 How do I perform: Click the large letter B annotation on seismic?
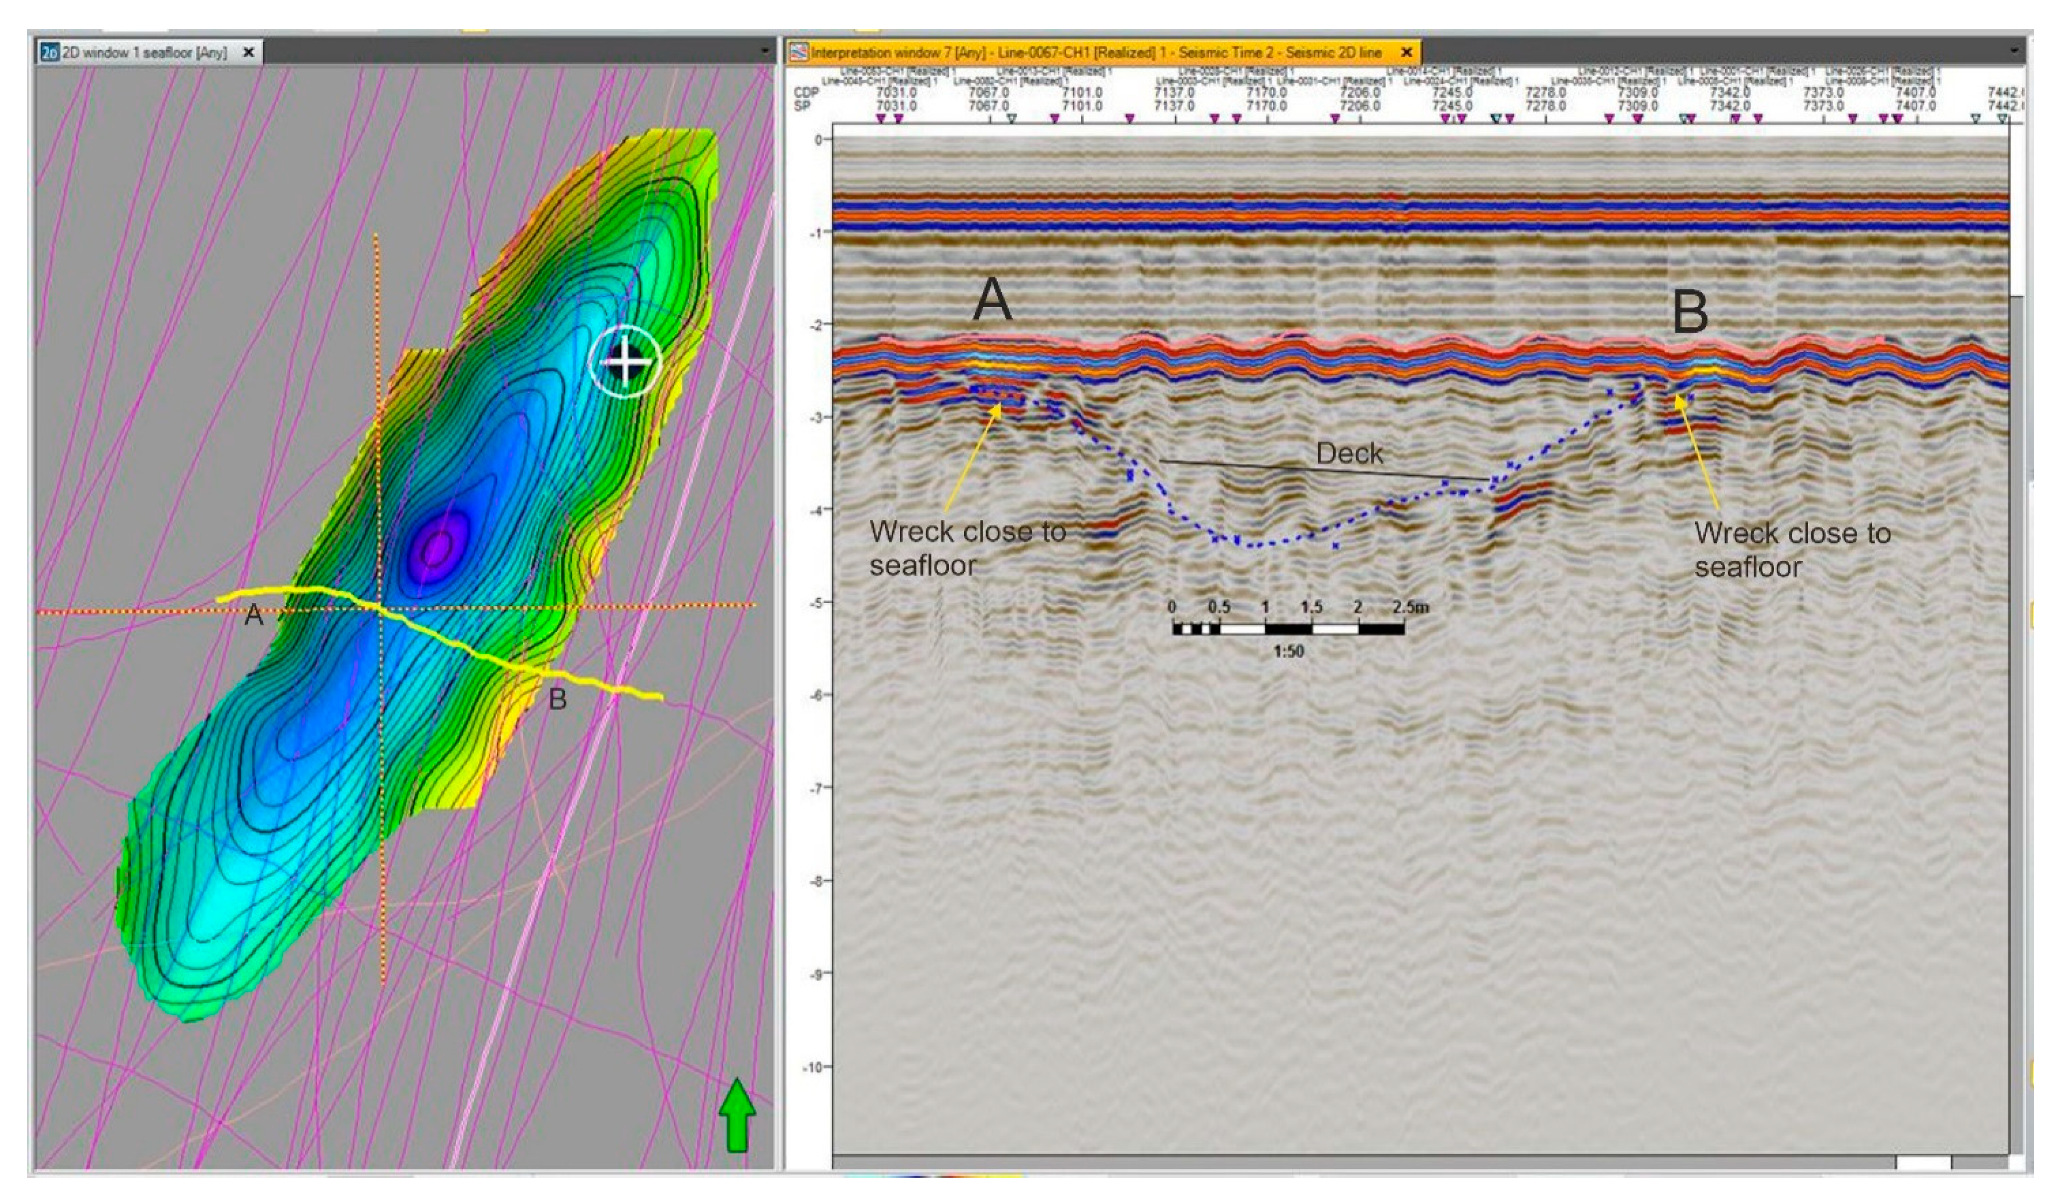click(x=1690, y=311)
